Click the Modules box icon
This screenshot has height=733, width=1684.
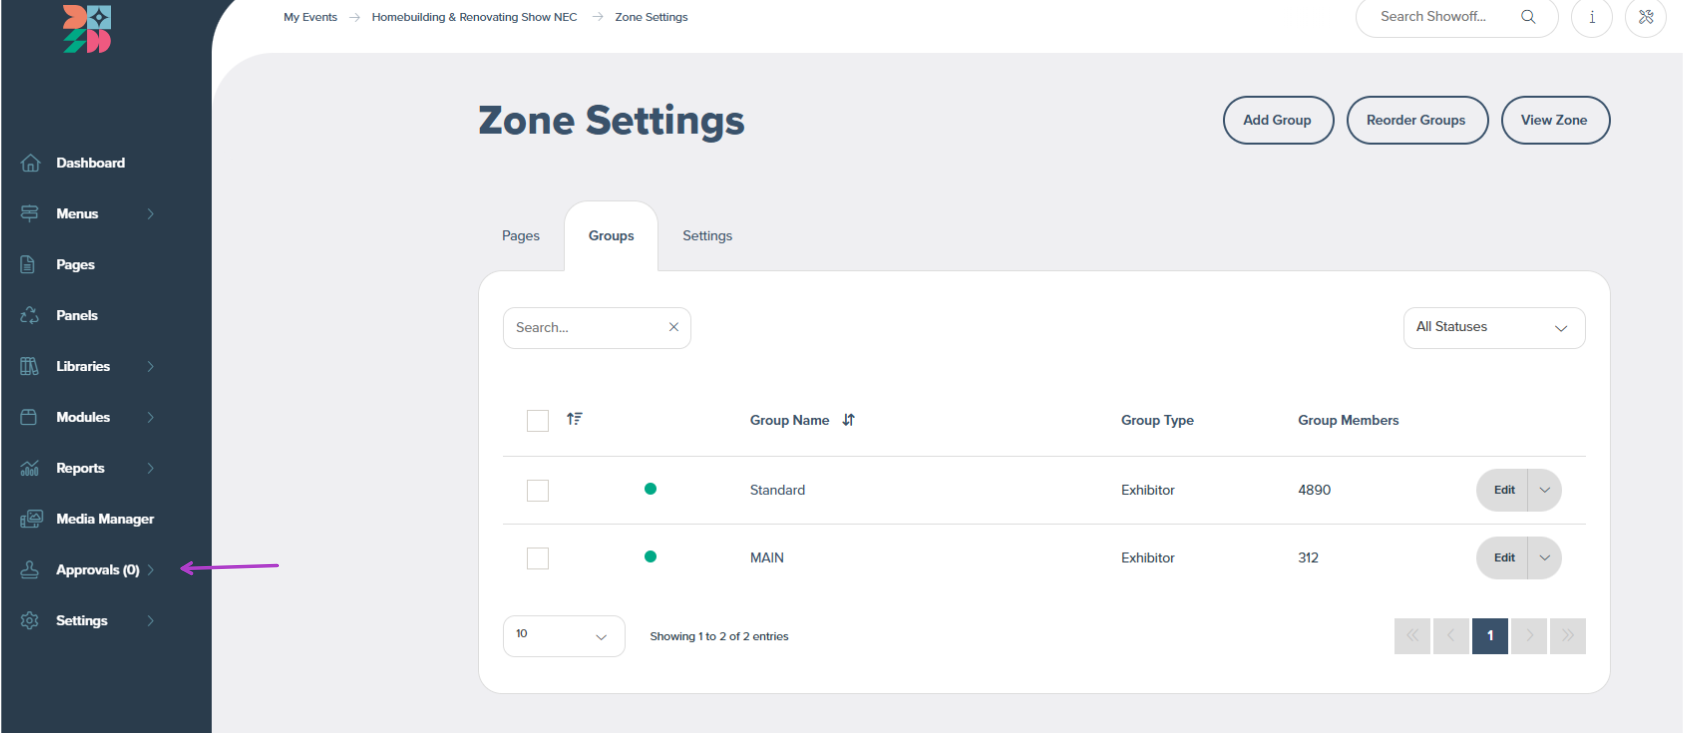[x=29, y=417]
